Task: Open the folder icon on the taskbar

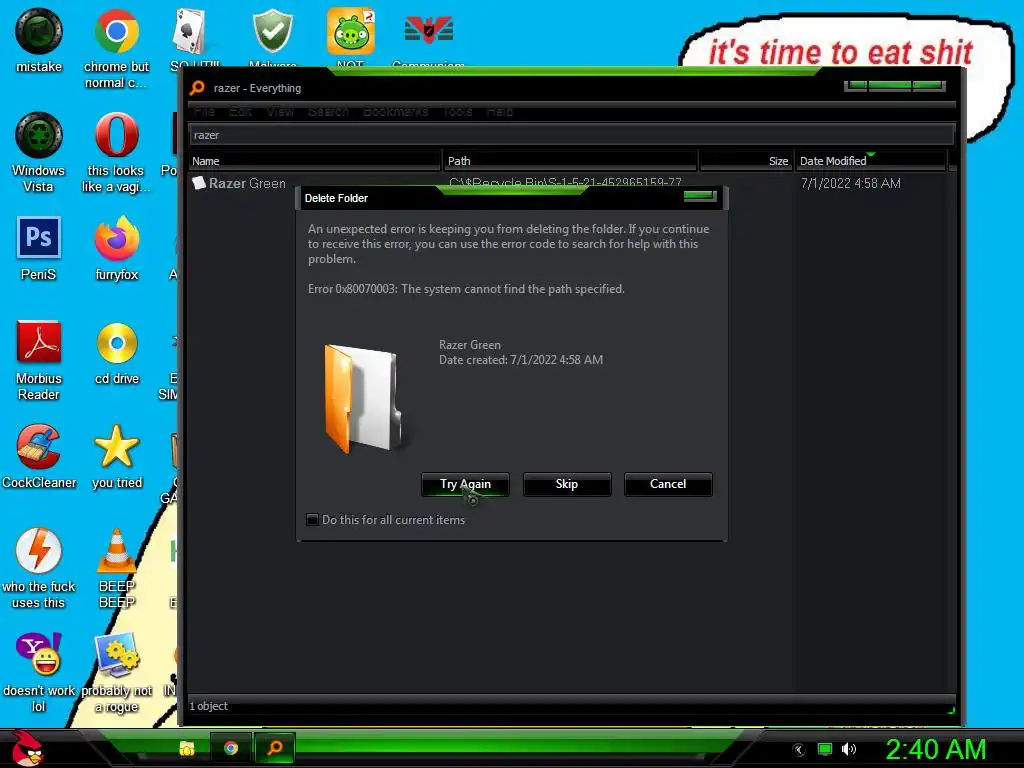Action: click(x=187, y=748)
